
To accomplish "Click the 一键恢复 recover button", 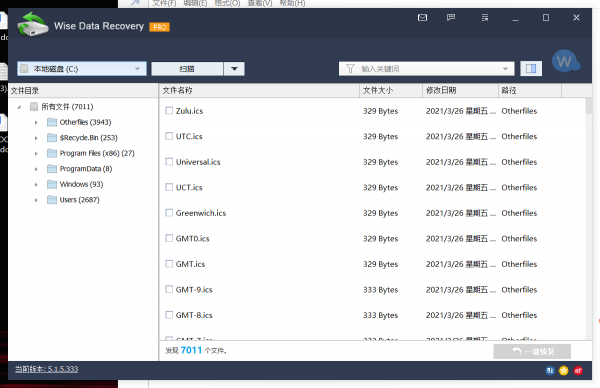I will [x=532, y=351].
